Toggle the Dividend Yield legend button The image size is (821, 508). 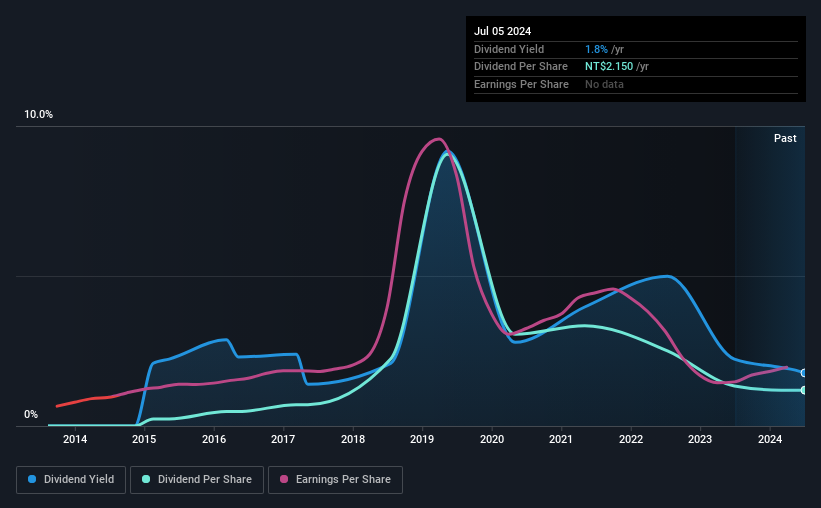[x=71, y=480]
